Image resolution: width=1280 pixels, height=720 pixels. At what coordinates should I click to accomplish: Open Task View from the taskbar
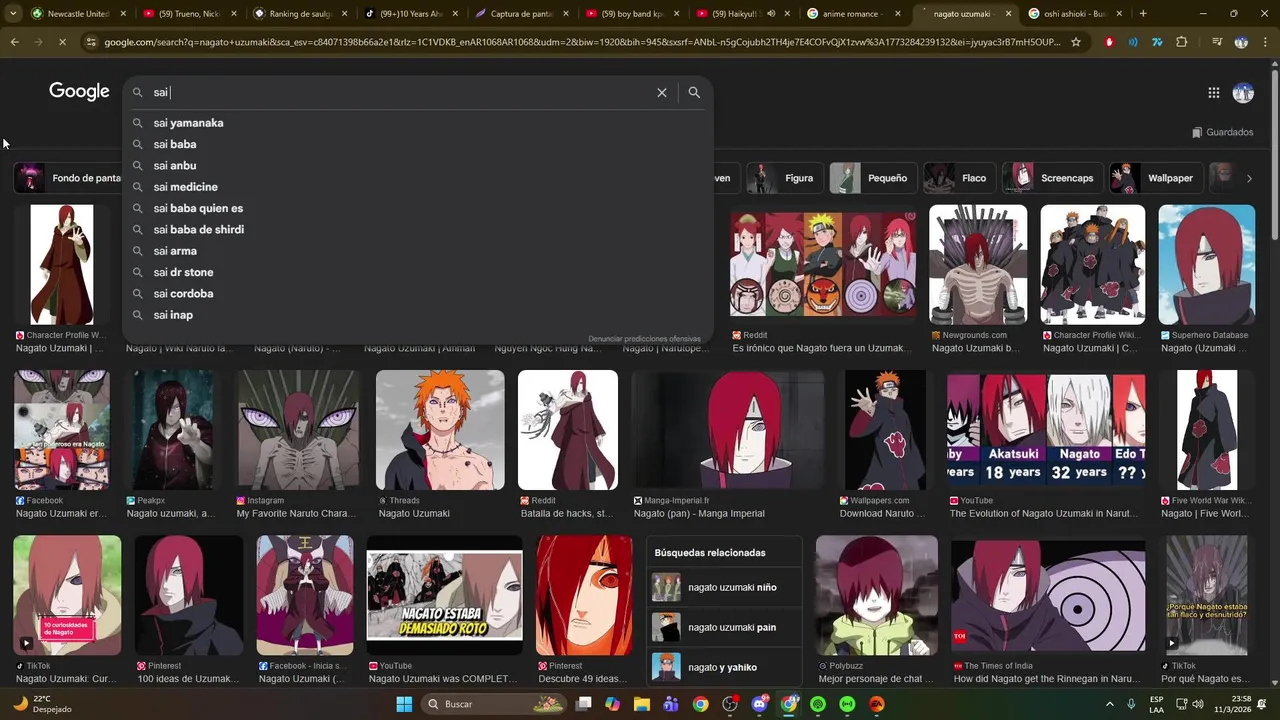click(x=583, y=704)
